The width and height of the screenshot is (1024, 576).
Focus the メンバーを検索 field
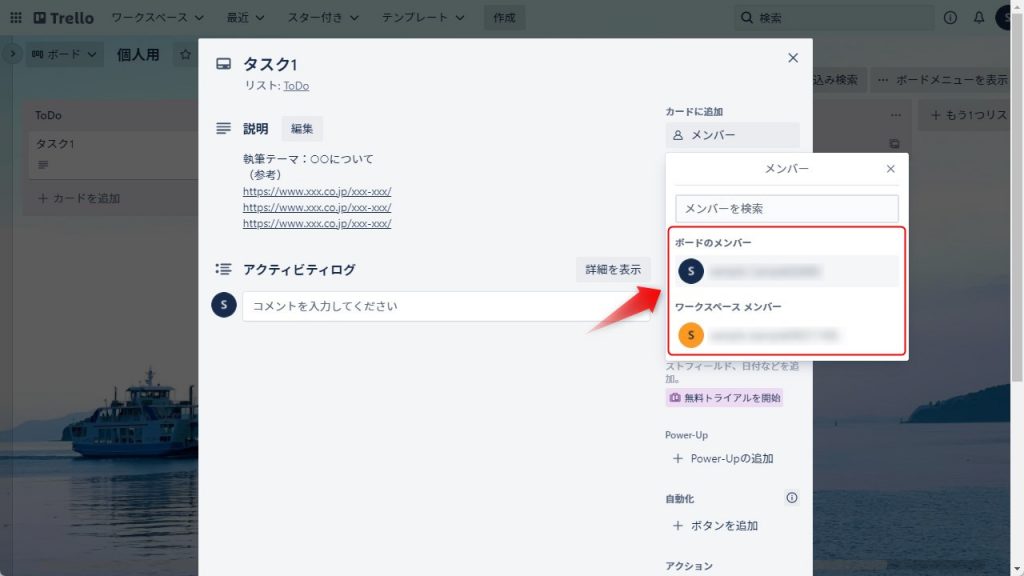click(786, 209)
